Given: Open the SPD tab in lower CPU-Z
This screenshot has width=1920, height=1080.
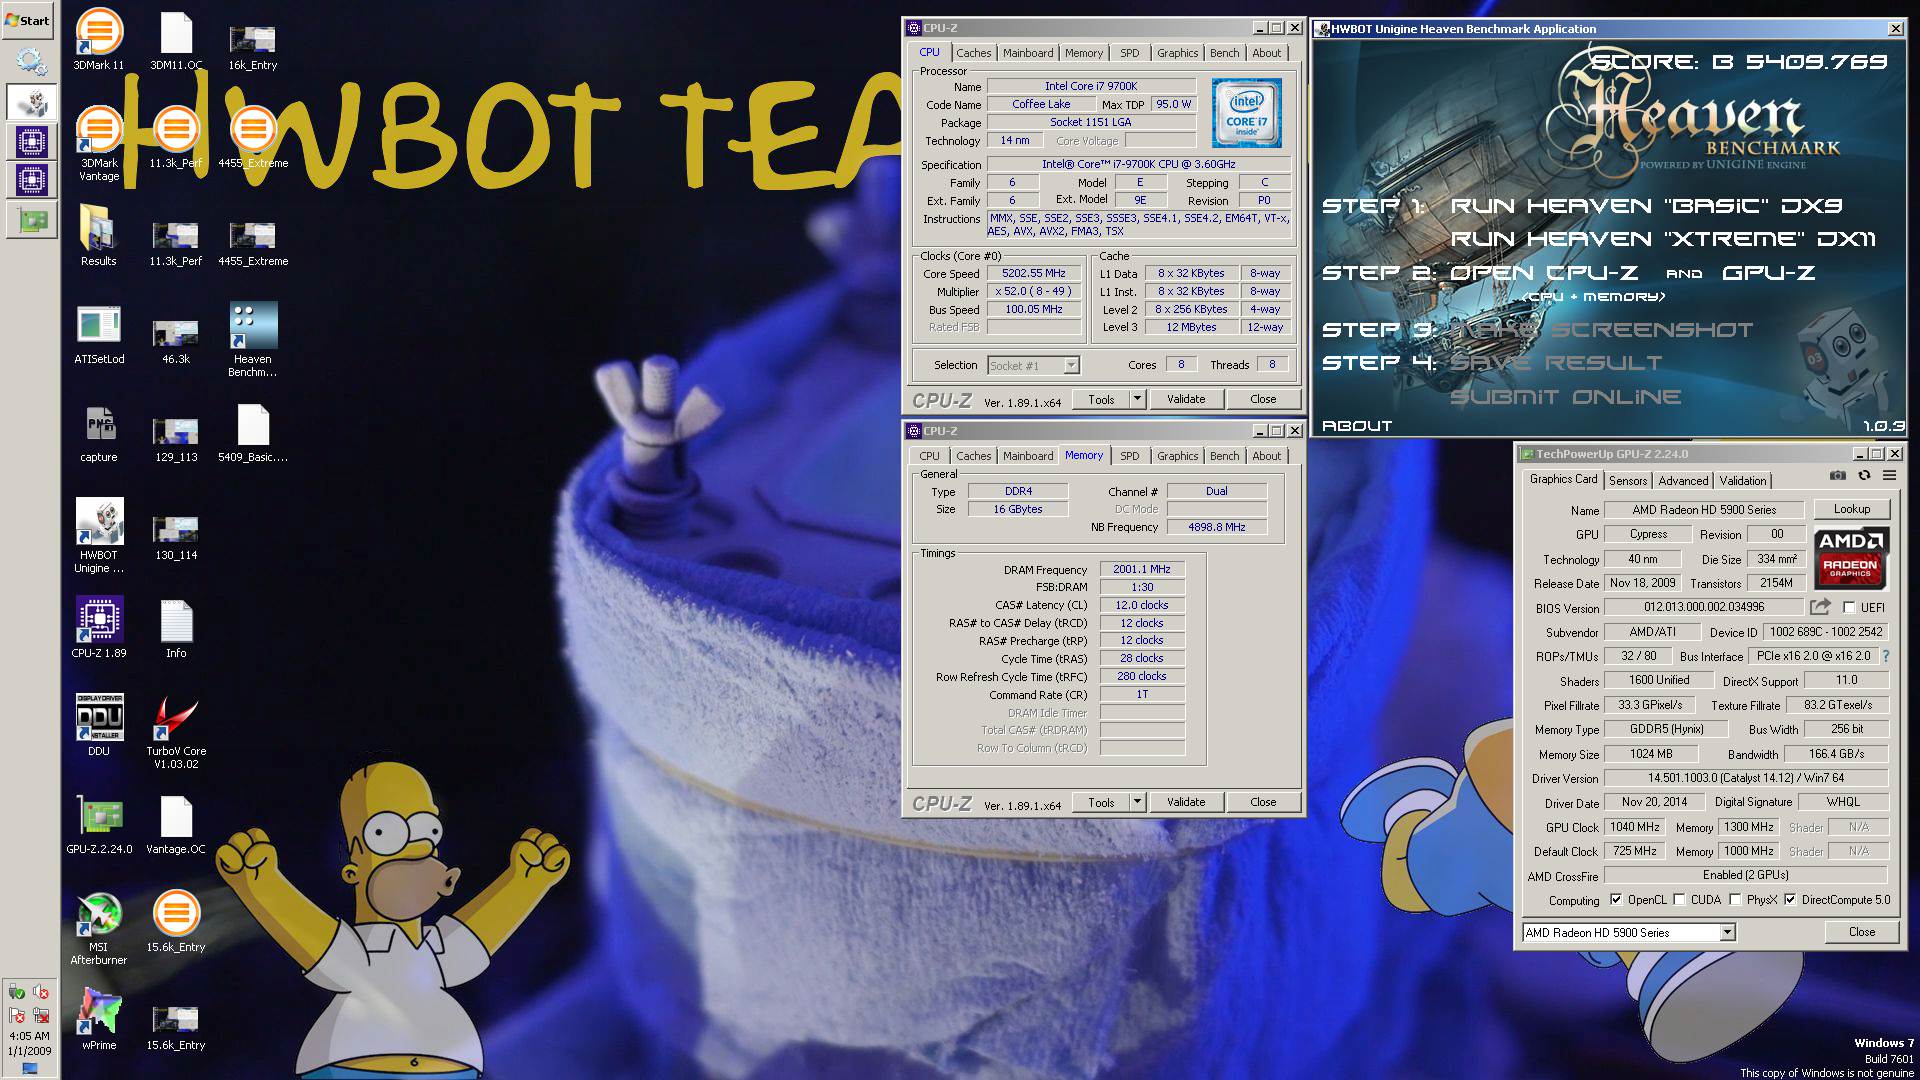Looking at the screenshot, I should click(1129, 456).
